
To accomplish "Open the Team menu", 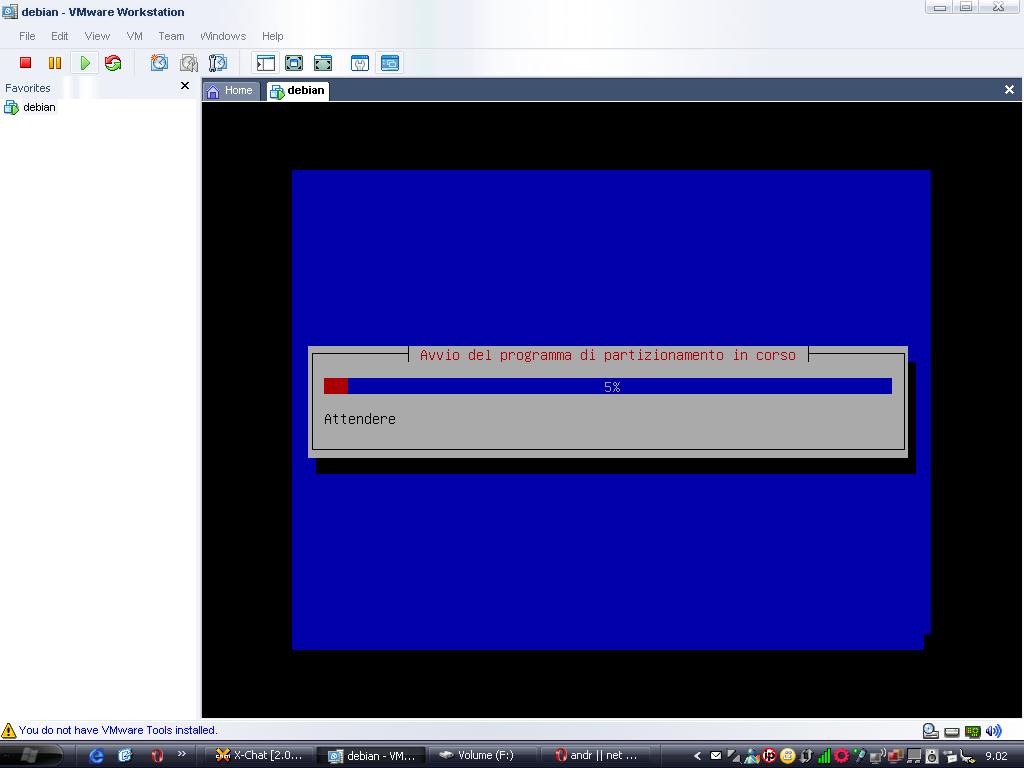I will (171, 36).
